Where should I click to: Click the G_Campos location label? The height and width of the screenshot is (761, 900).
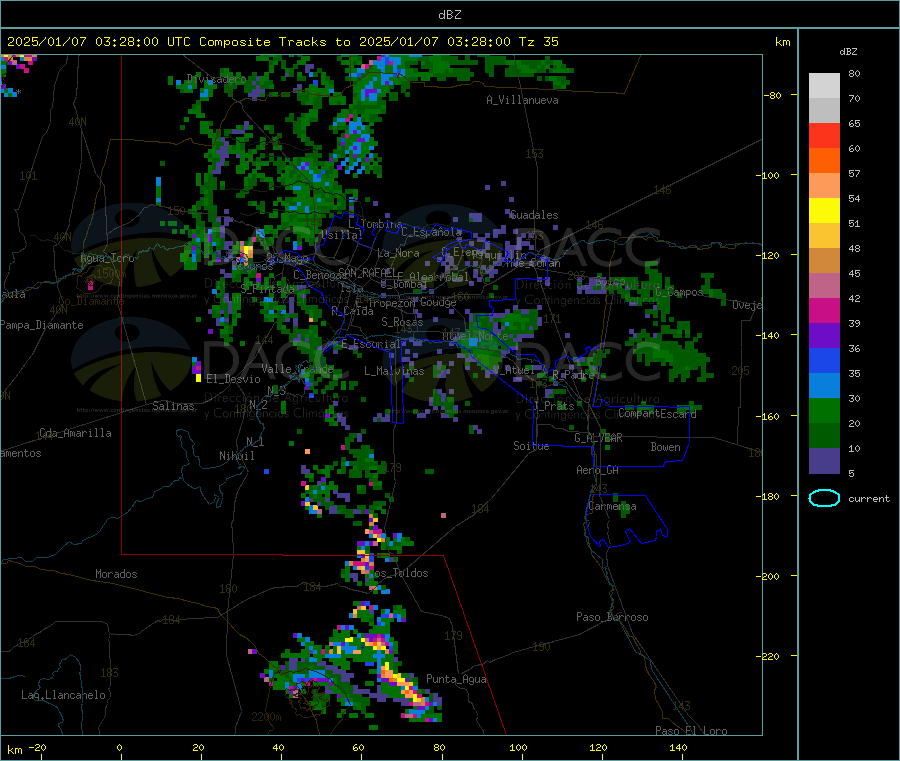(679, 292)
